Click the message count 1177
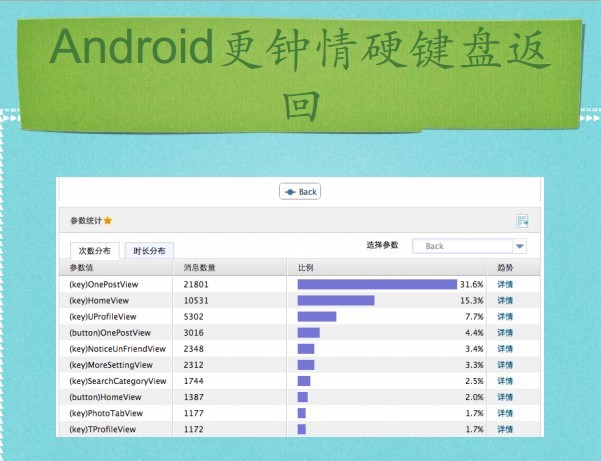Screen dimensions: 601x461 click(194, 413)
